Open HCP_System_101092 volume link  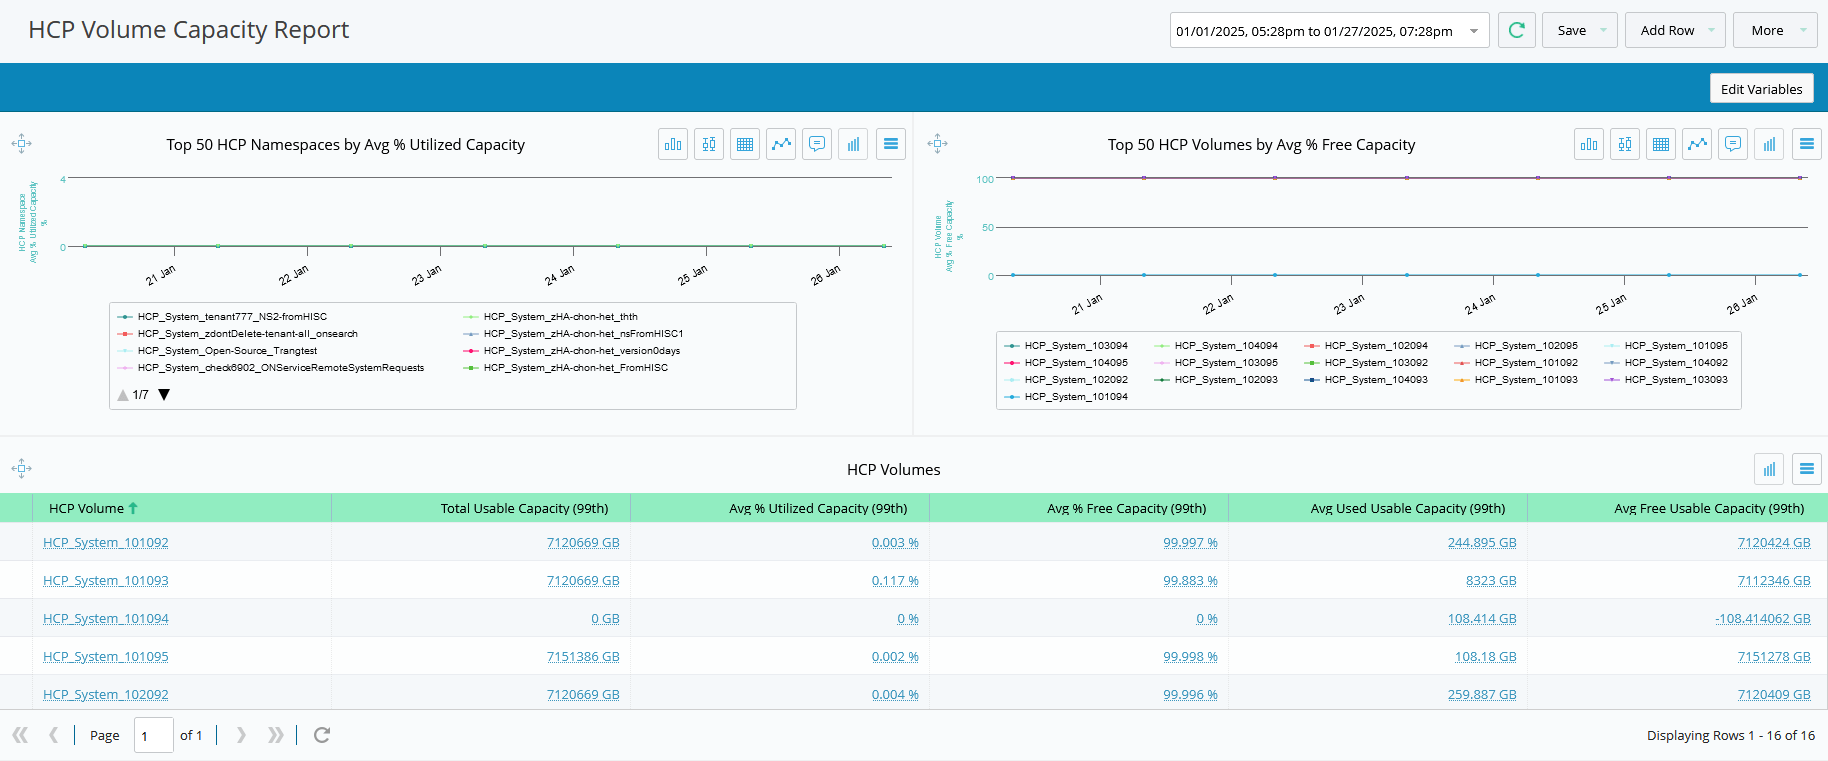click(x=106, y=543)
